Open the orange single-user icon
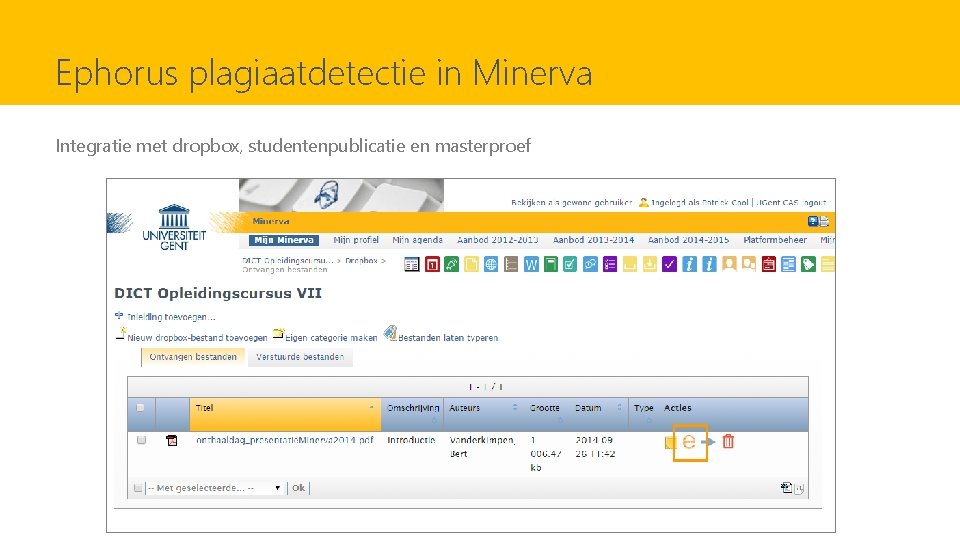This screenshot has width=960, height=540. [x=729, y=264]
